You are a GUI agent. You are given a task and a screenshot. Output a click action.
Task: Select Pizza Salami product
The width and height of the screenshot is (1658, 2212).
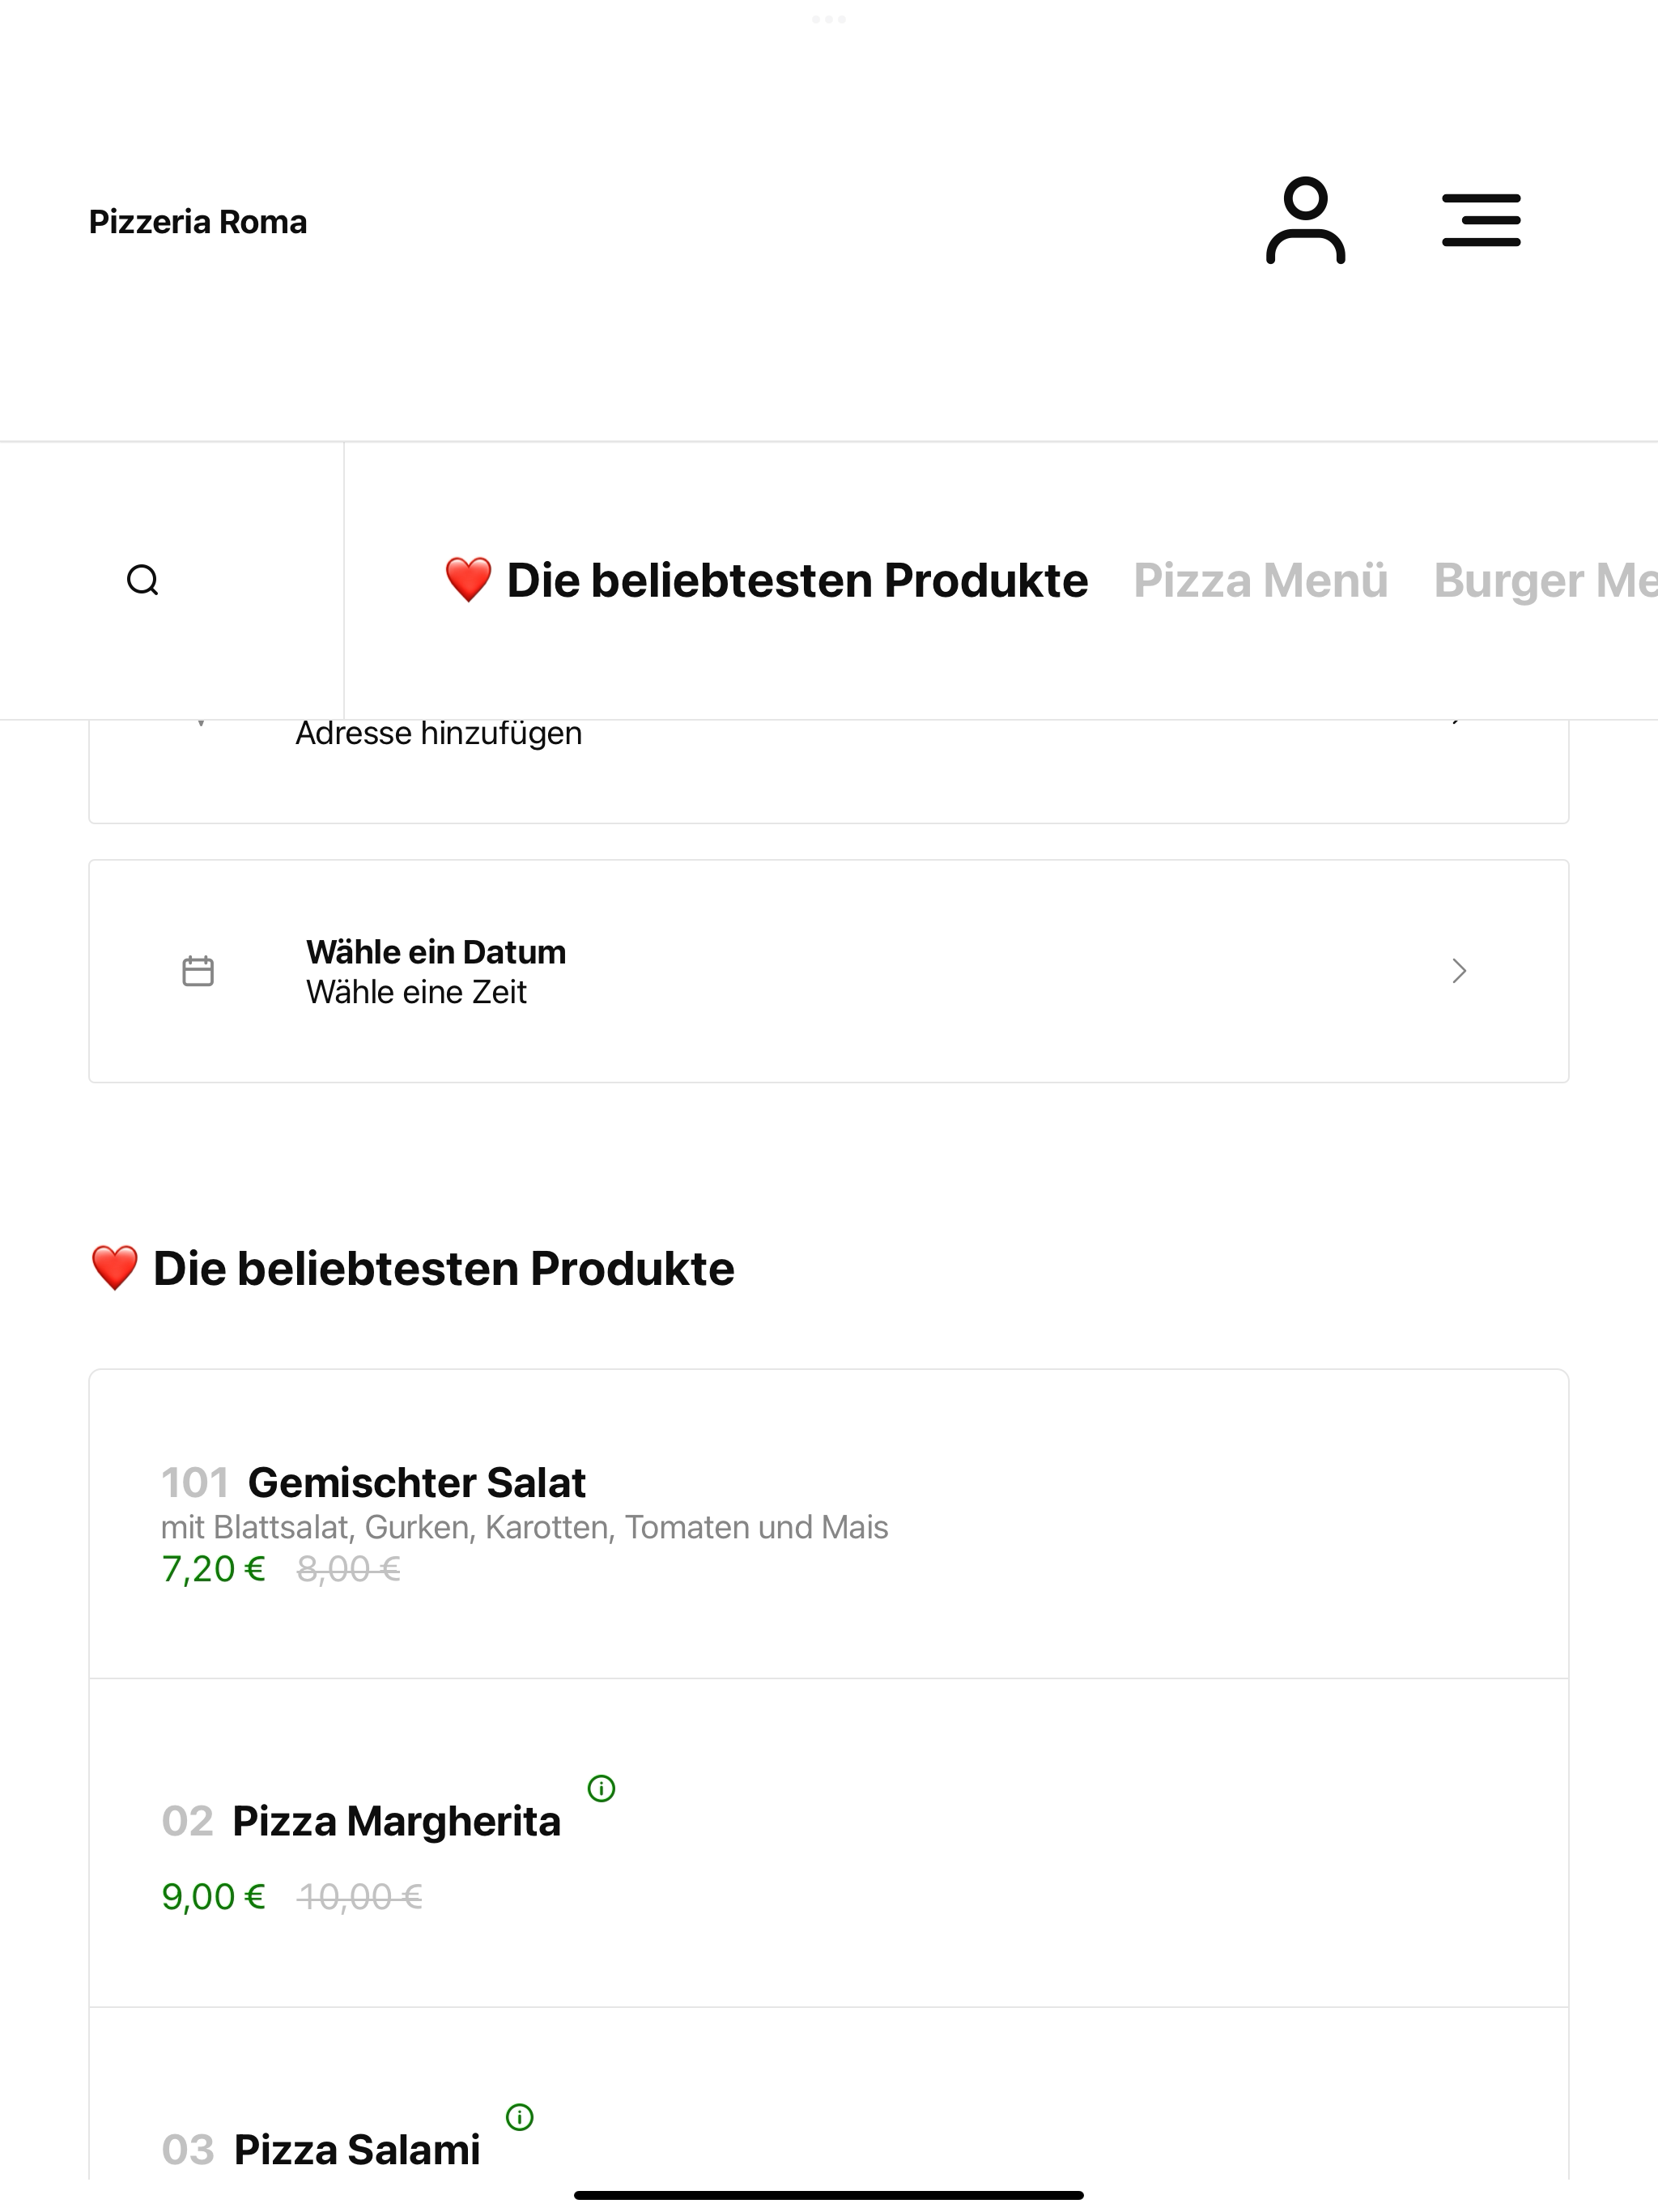(x=829, y=2095)
